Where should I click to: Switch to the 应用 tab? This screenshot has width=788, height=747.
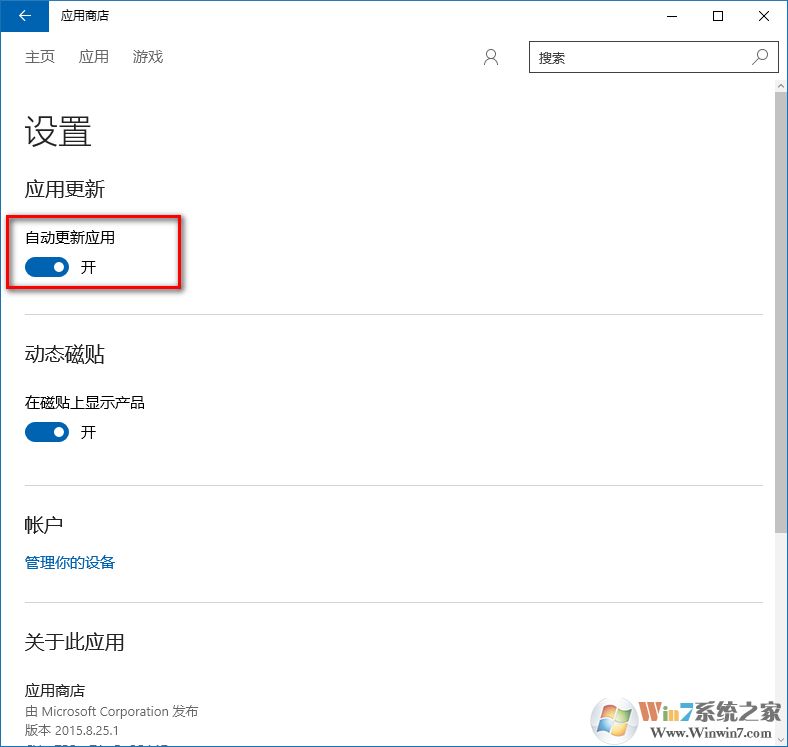[x=93, y=57]
